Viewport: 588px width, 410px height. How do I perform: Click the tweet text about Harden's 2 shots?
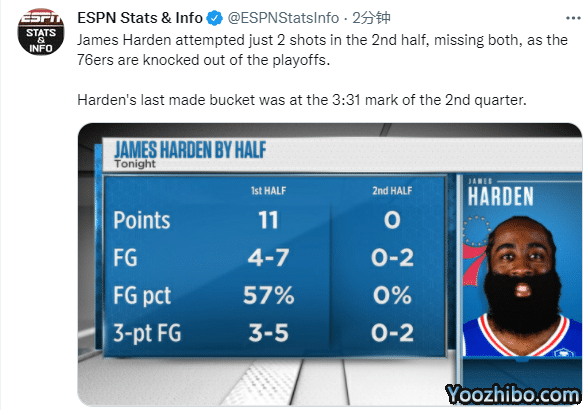tap(322, 50)
